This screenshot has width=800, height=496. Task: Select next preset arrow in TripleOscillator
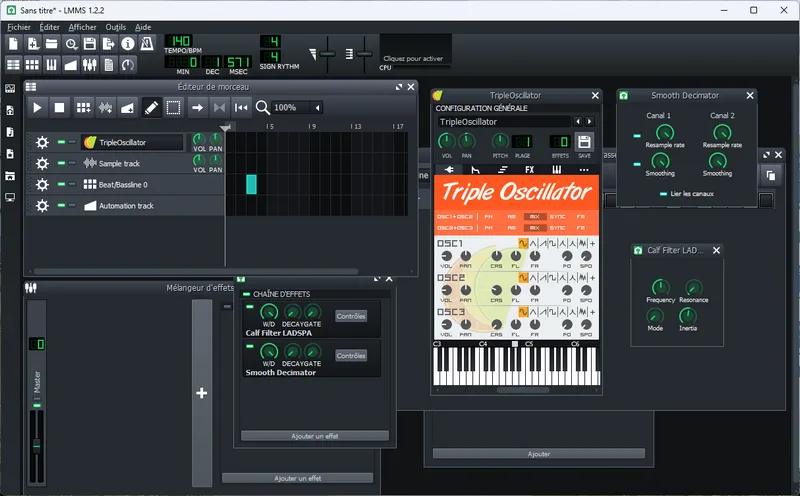click(589, 121)
